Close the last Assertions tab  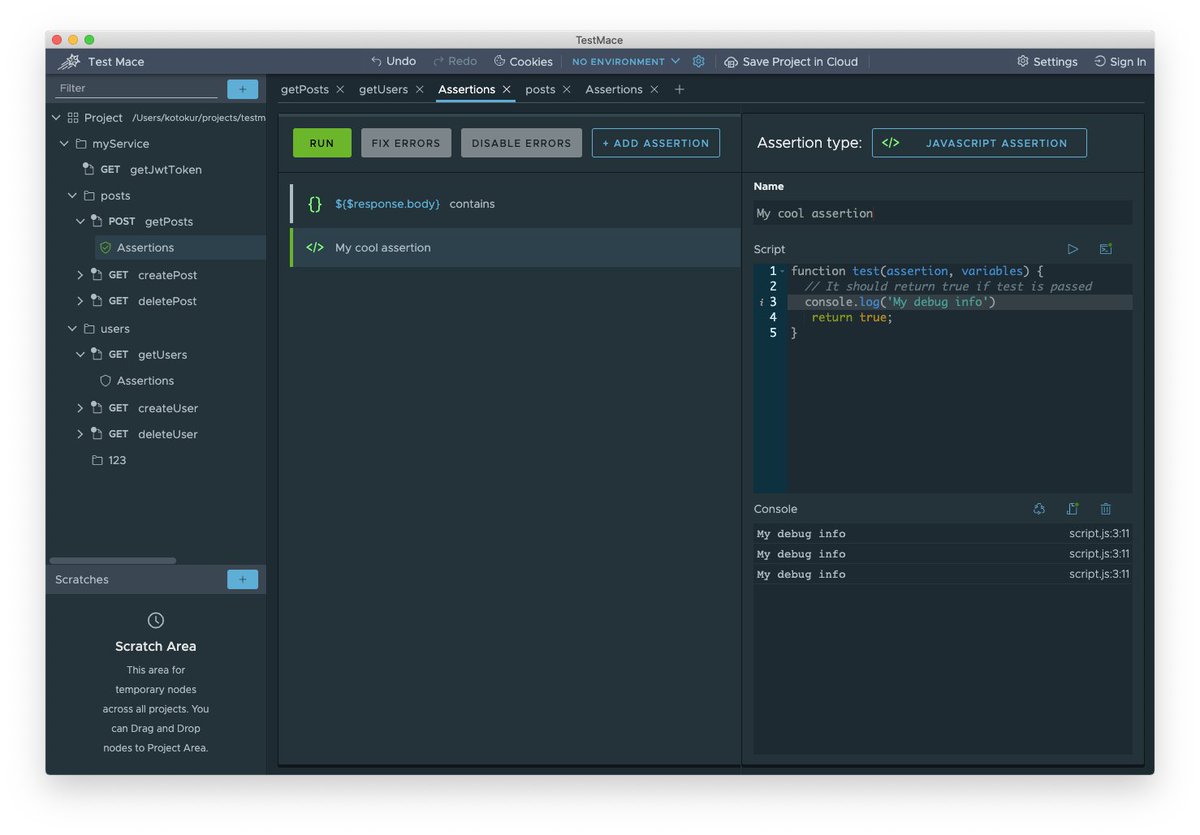coord(654,89)
